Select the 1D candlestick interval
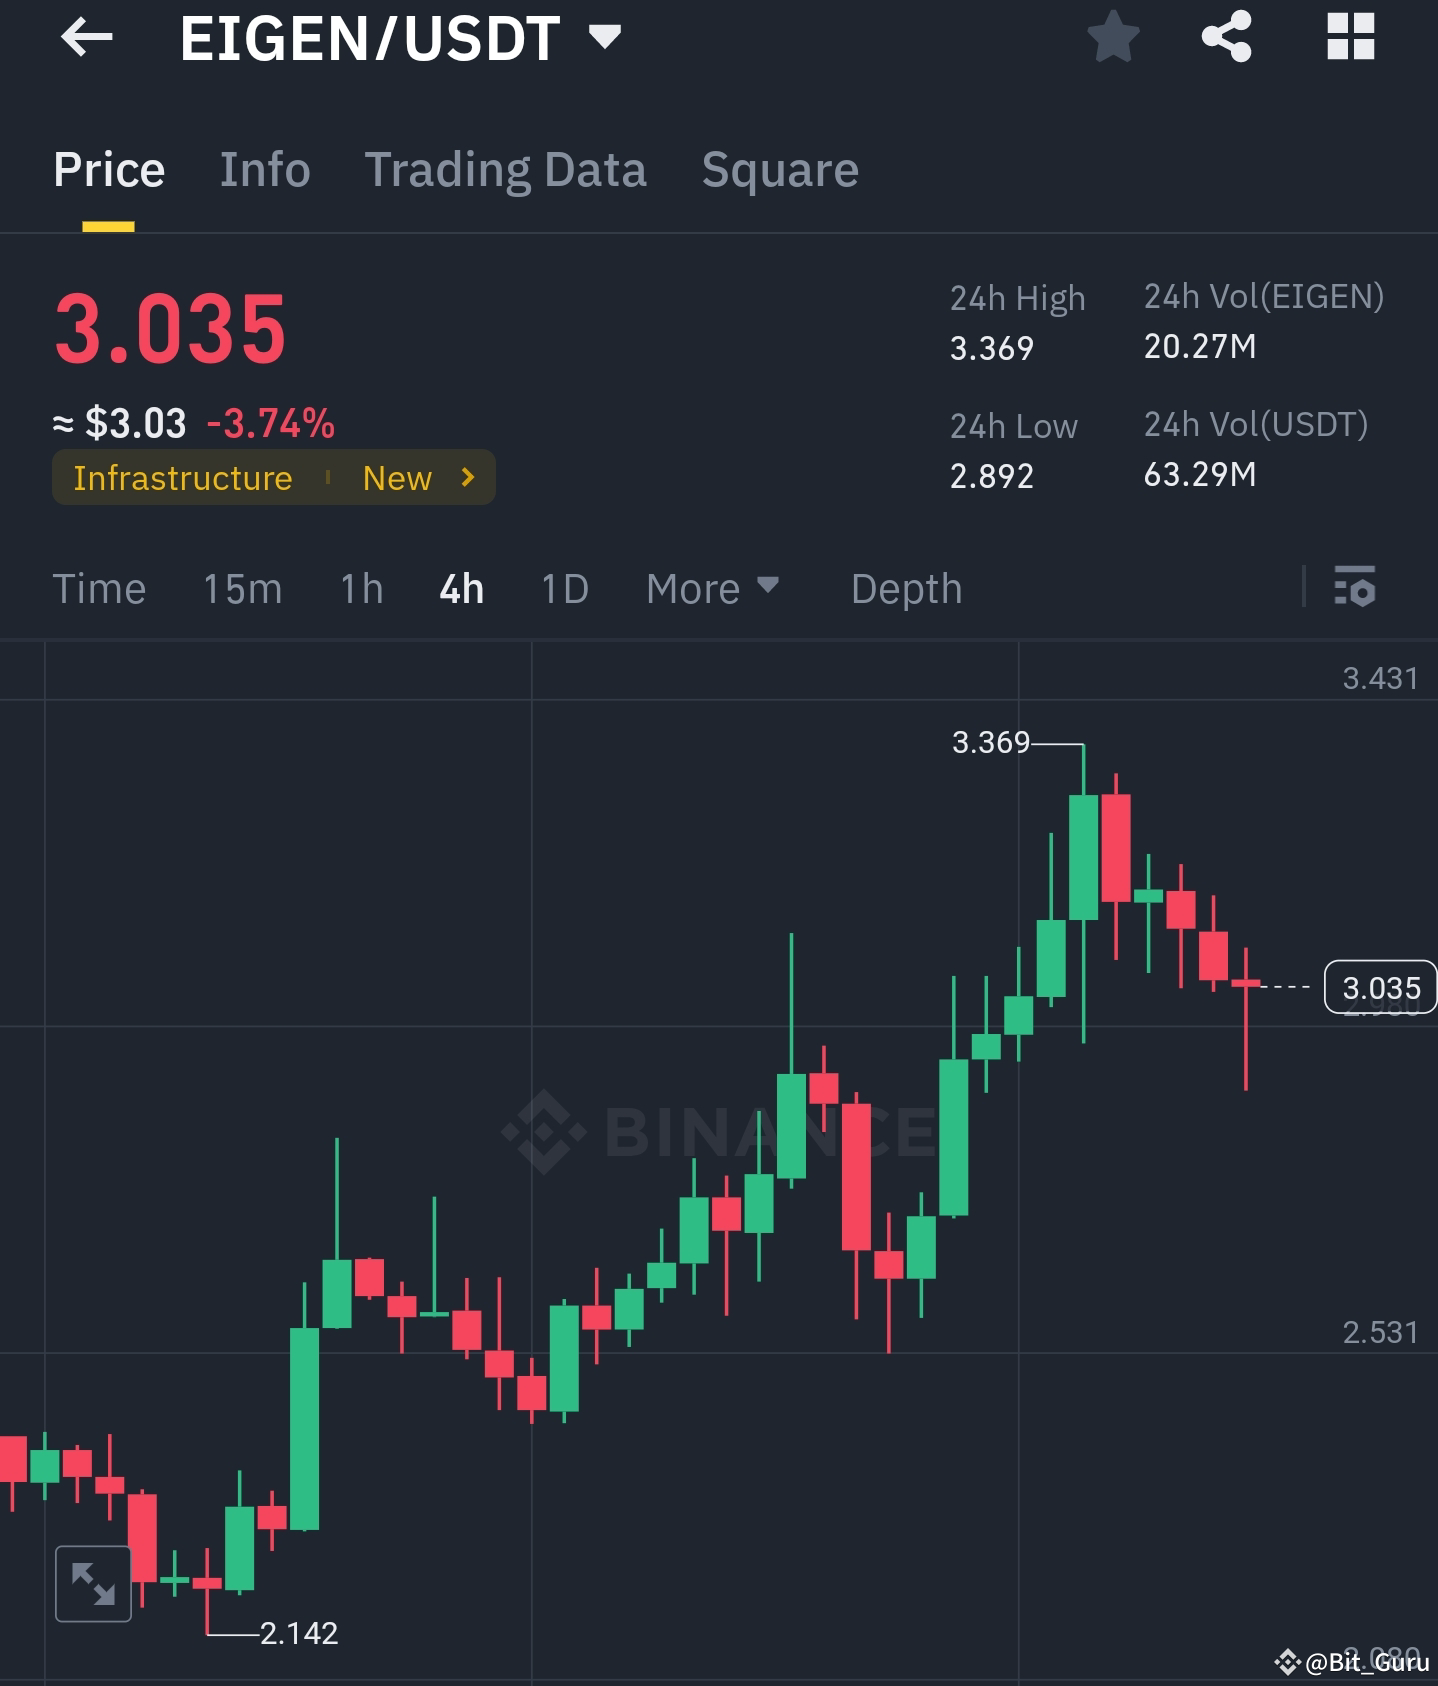This screenshot has height=1686, width=1438. point(563,590)
